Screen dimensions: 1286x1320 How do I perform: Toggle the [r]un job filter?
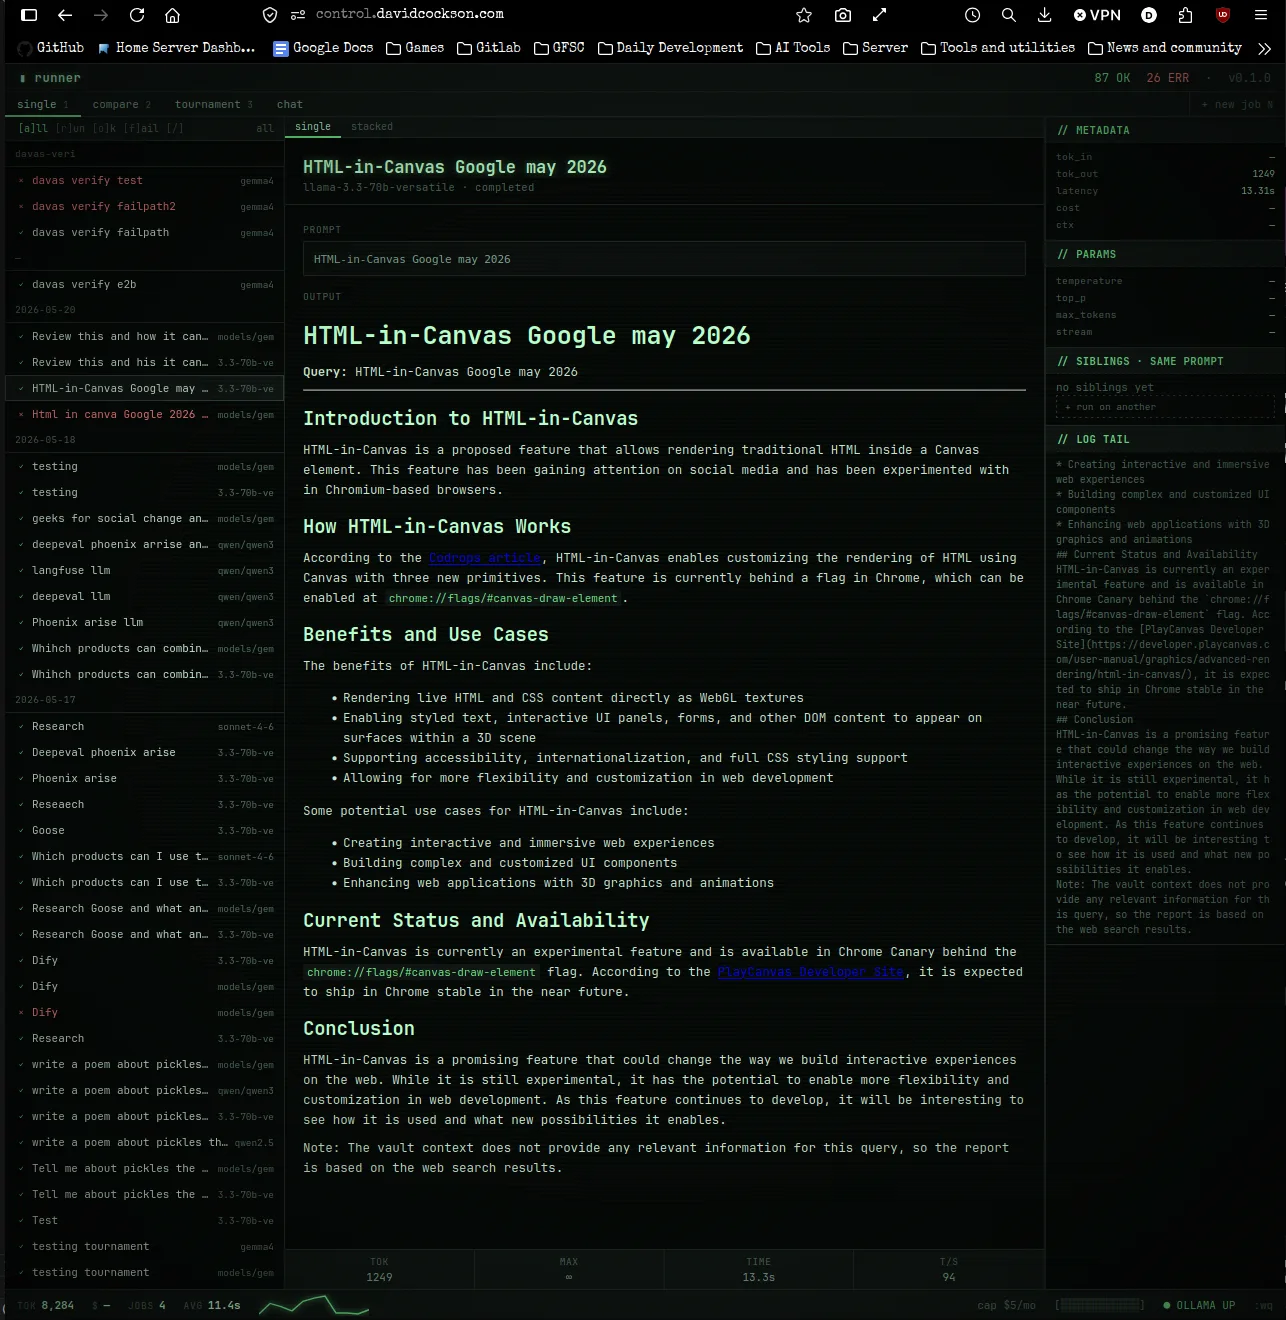[x=70, y=128]
